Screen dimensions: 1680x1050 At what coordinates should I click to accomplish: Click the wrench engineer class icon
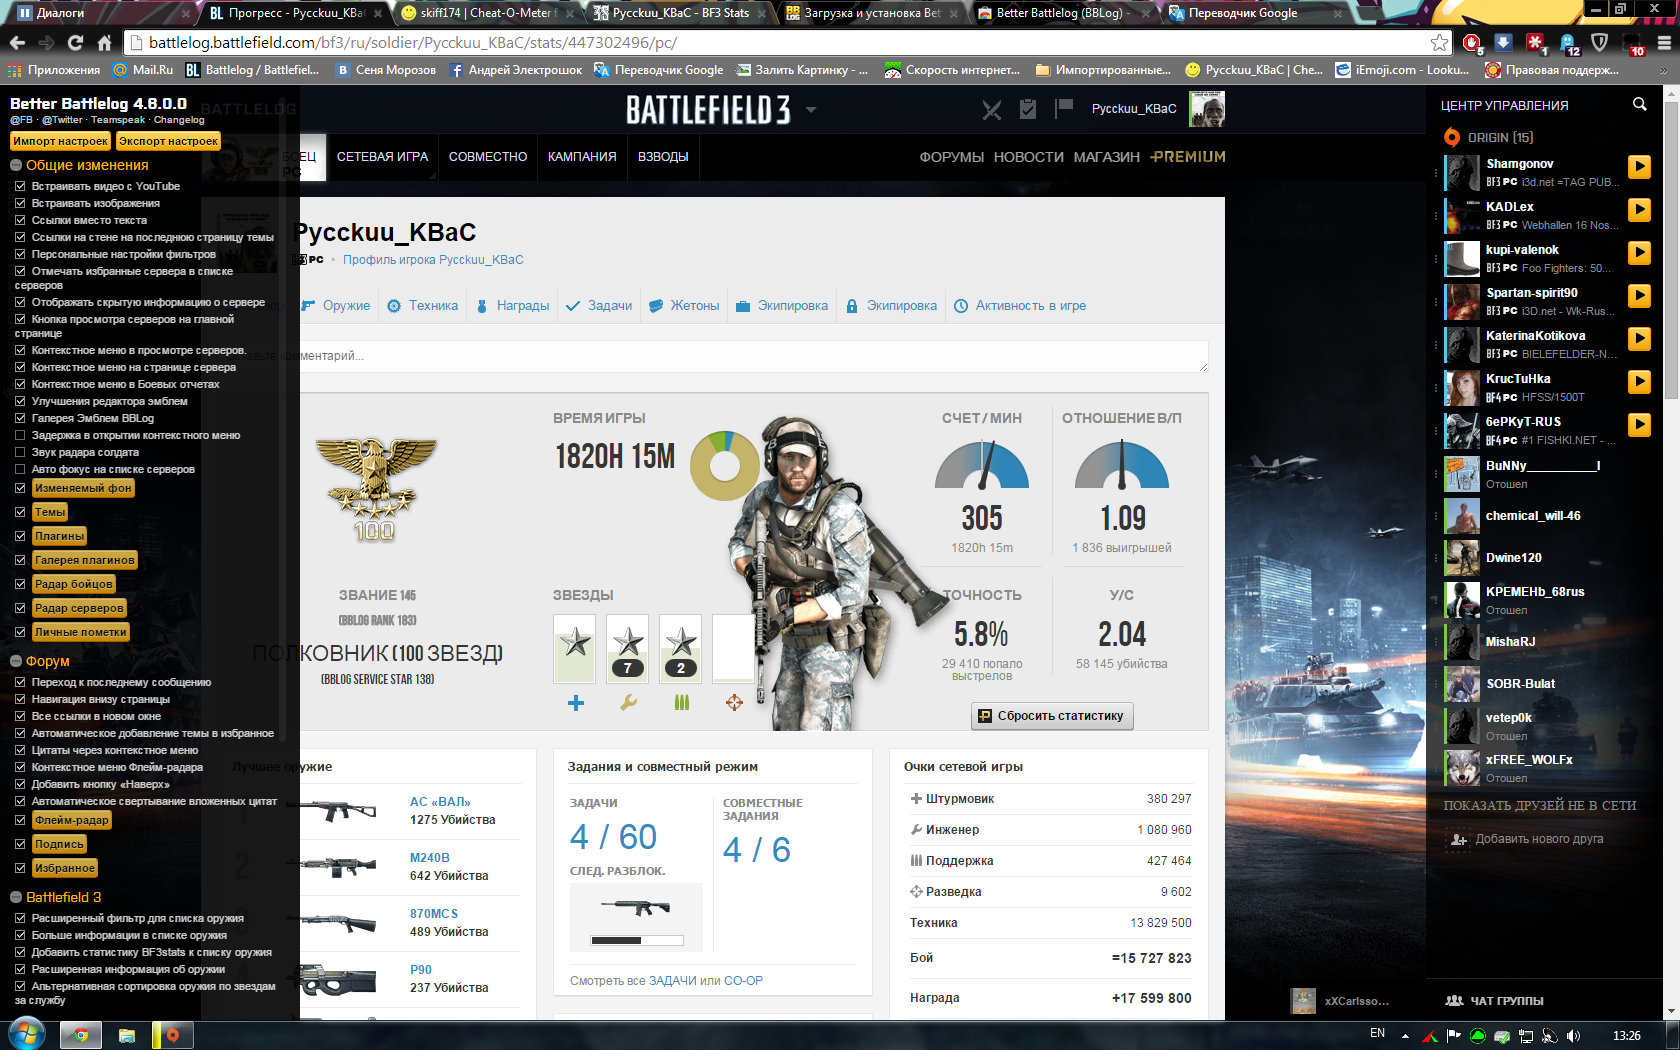coord(628,703)
